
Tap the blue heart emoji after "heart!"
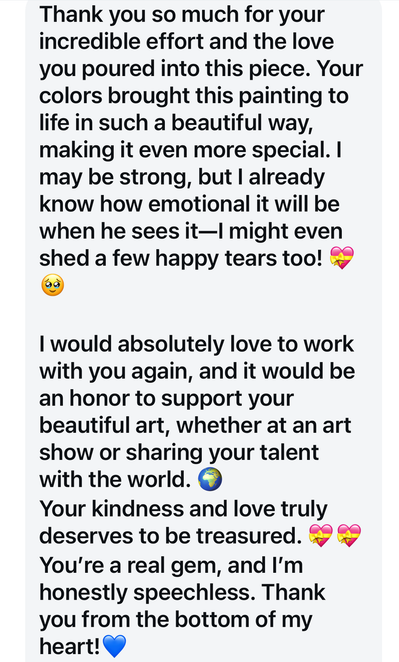click(x=114, y=646)
